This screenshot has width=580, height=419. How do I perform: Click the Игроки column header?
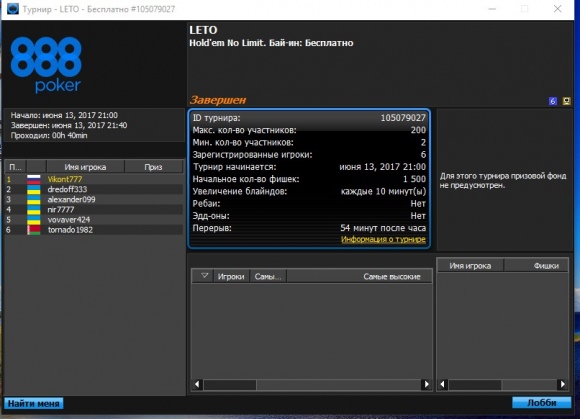231,277
